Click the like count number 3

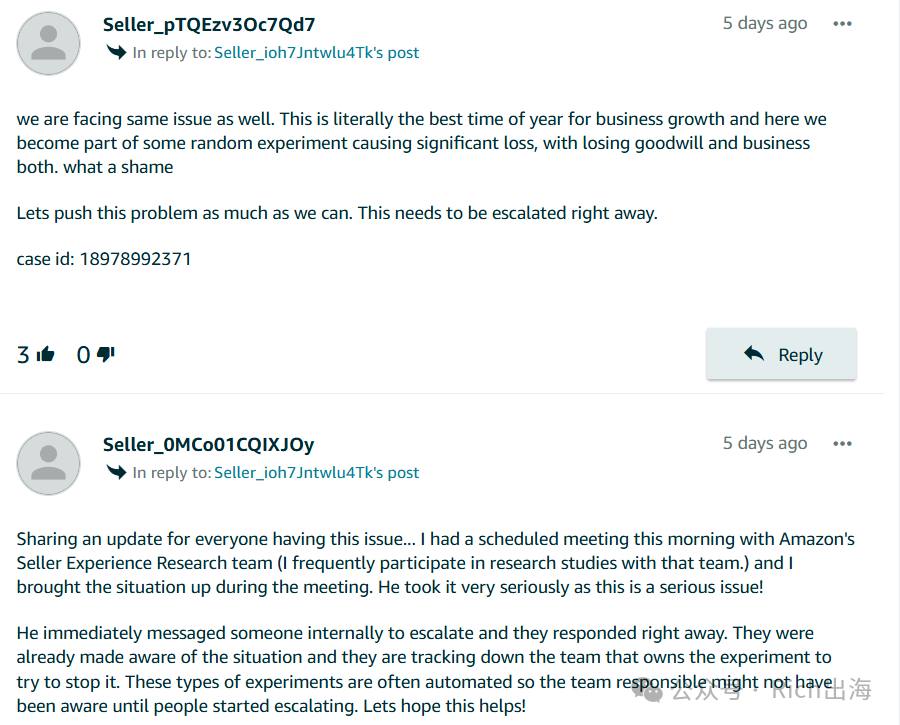(23, 355)
